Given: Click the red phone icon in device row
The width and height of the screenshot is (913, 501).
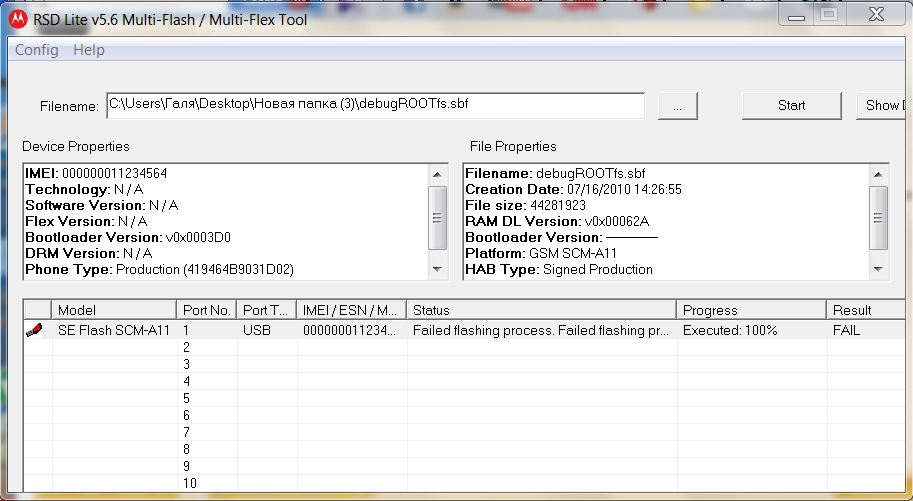Looking at the screenshot, I should tap(34, 330).
